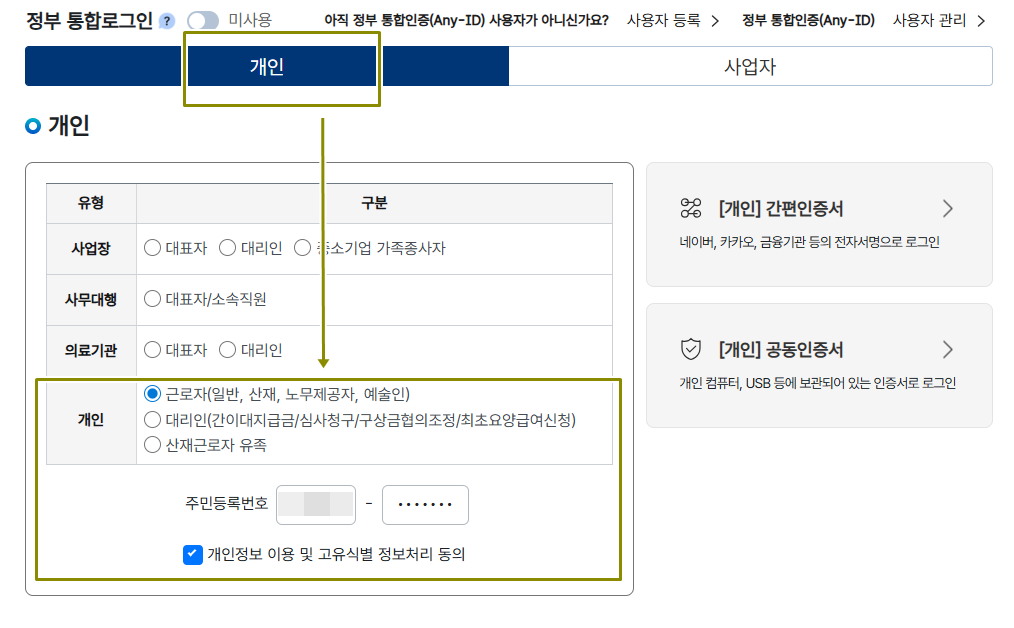Click the chevron arrow on 공동인증서 card
Viewport: 1014px width, 628px height.
948,349
